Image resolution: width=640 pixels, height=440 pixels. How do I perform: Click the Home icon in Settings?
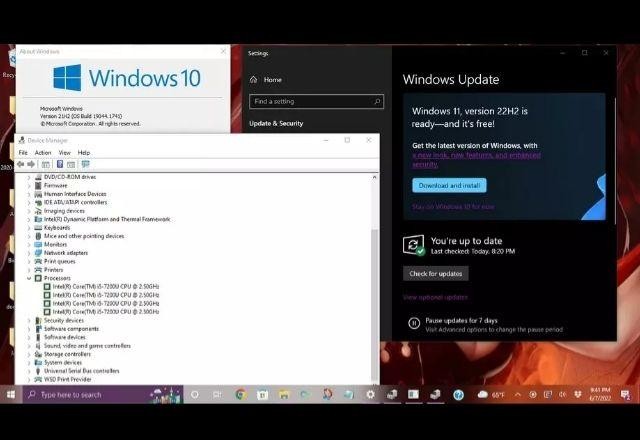tap(254, 79)
